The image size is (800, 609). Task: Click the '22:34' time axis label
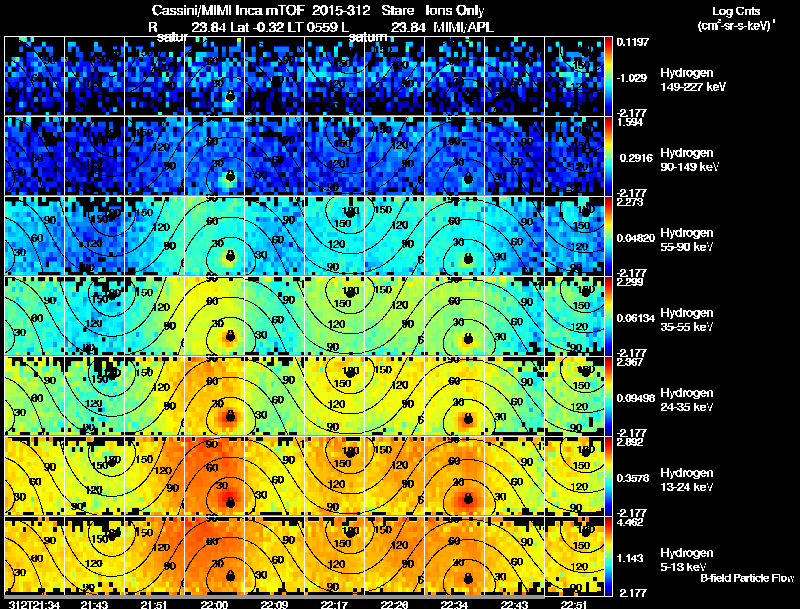455,605
